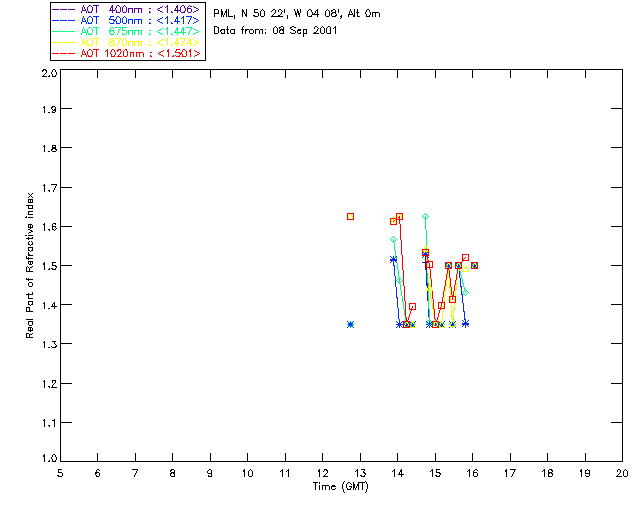This screenshot has width=640, height=512.
Task: Click the isolated red square marker before 13 GMT
Action: click(x=350, y=216)
